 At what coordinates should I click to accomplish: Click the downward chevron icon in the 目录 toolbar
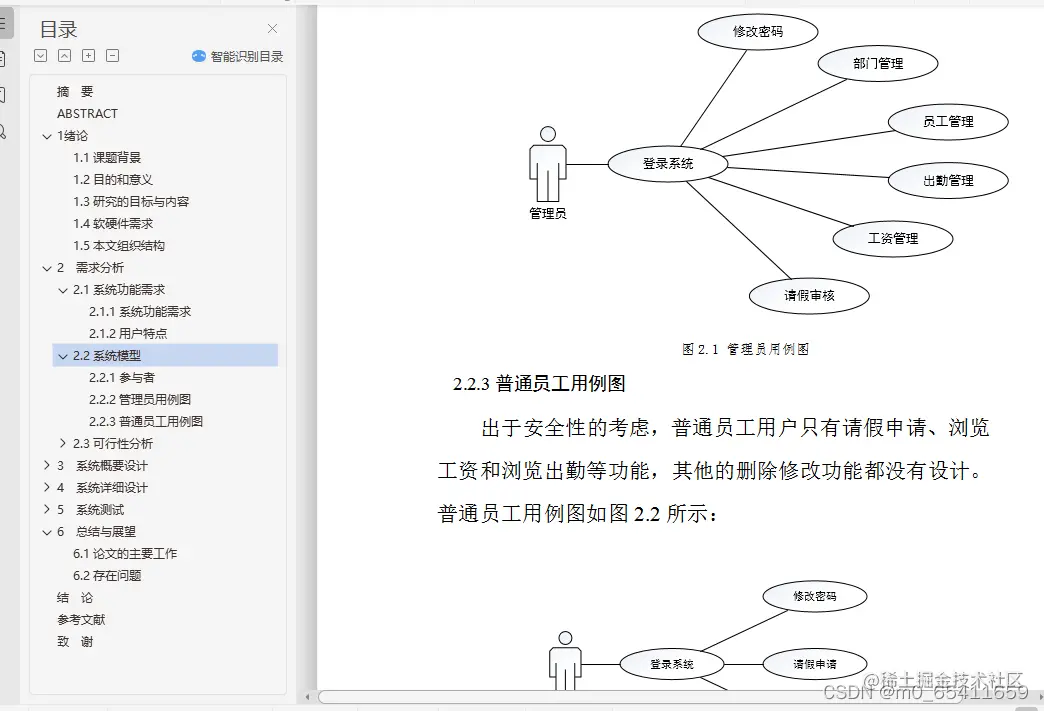click(x=41, y=54)
